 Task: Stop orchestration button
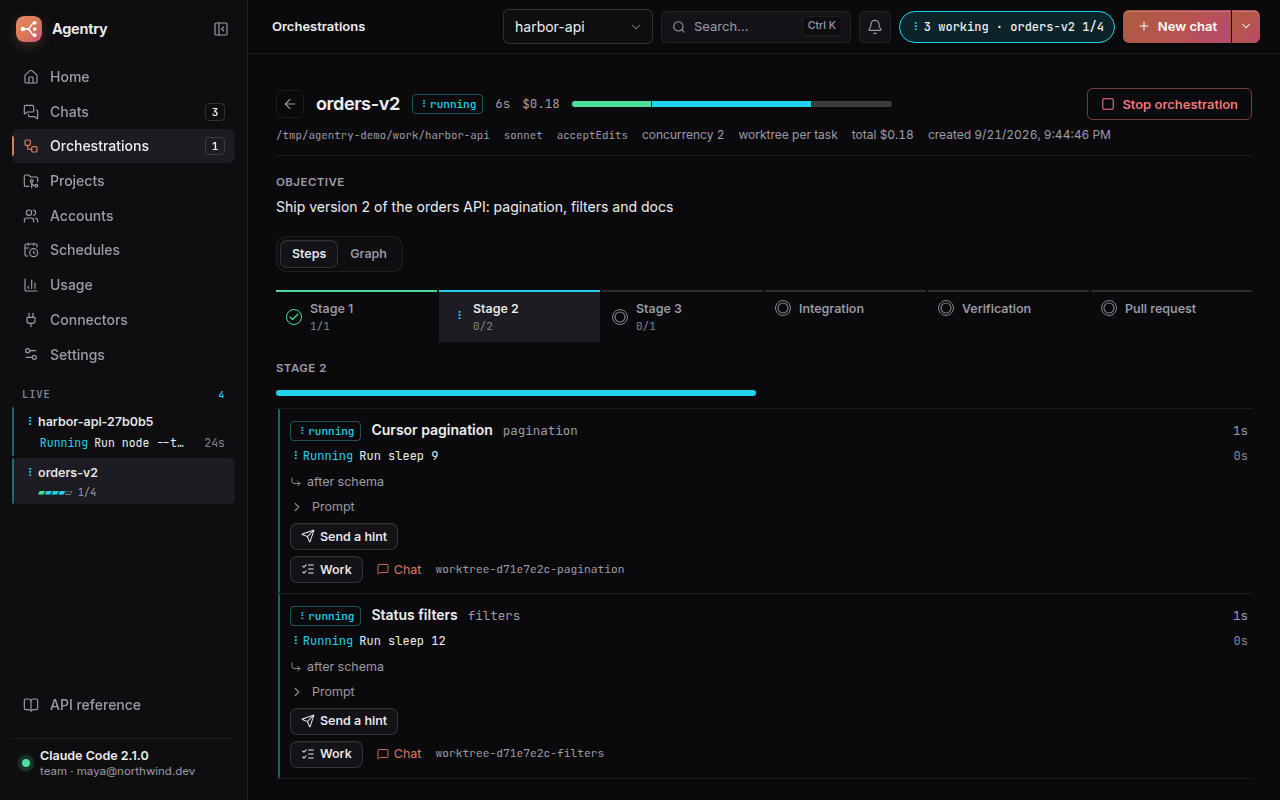coord(1169,104)
